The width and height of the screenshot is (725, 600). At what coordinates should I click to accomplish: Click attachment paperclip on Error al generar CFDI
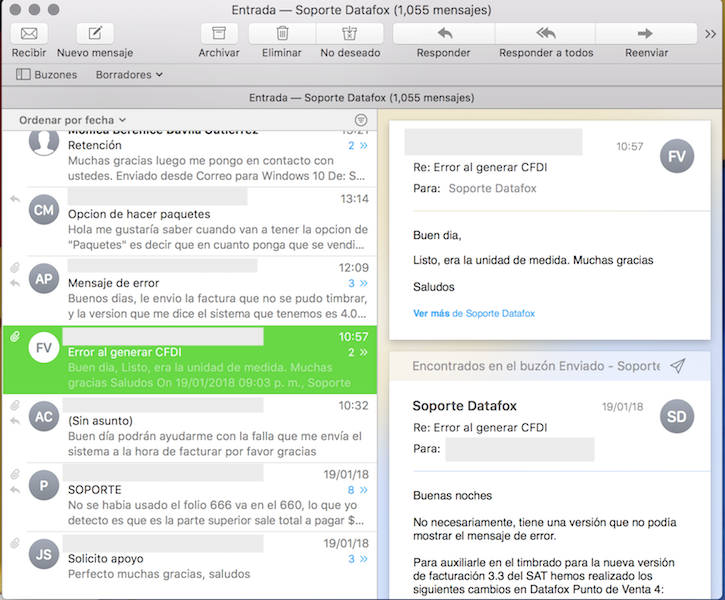[x=15, y=337]
